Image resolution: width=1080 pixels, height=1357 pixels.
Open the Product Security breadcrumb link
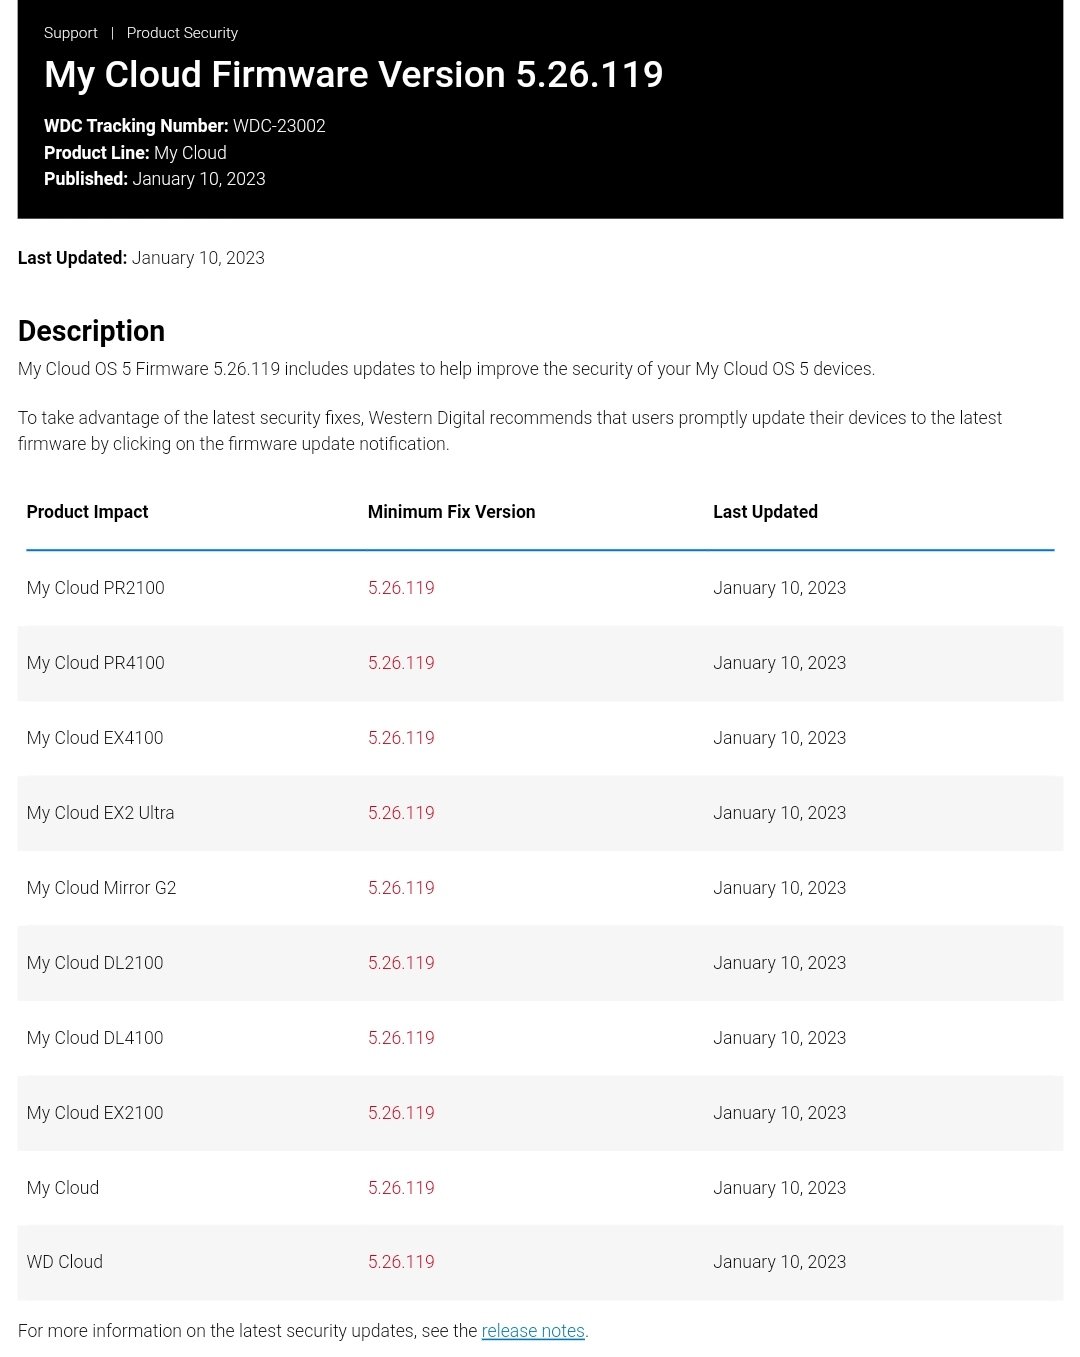pos(182,33)
